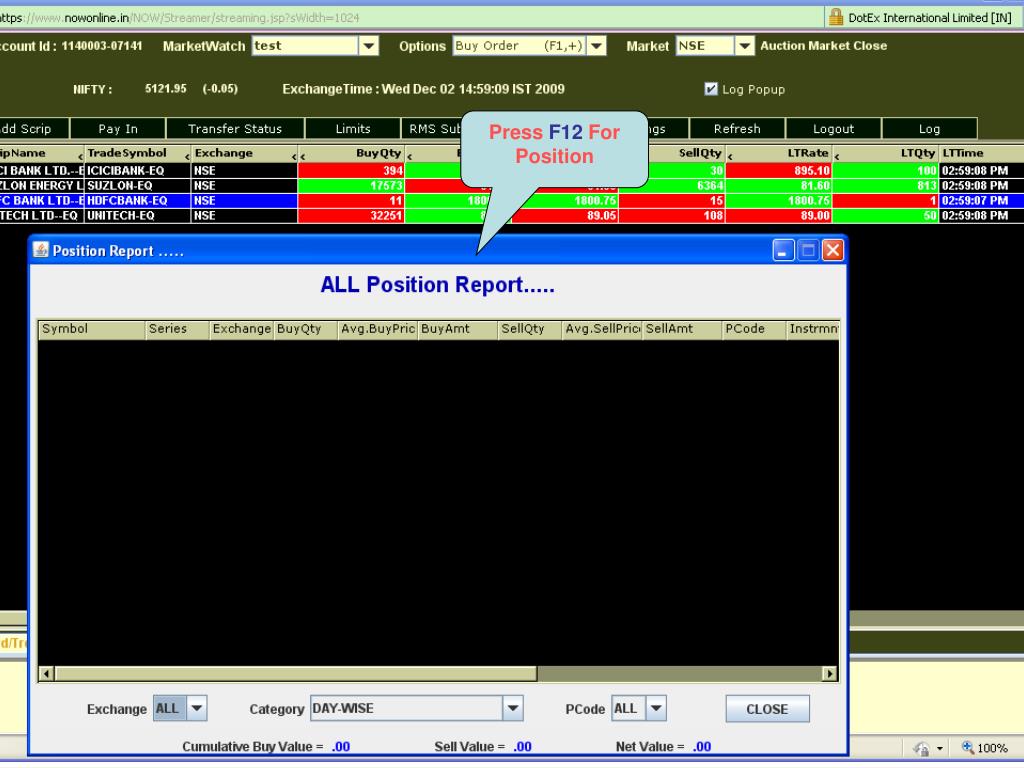The width and height of the screenshot is (1024, 768).
Task: Open the Exchange ALL dropdown in the report
Action: pos(194,709)
